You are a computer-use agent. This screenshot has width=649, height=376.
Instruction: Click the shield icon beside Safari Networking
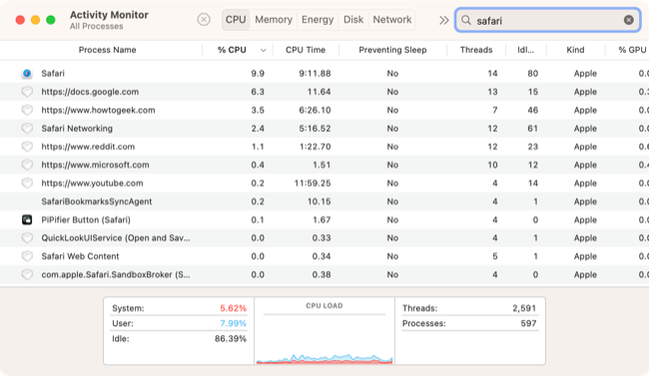coord(27,128)
